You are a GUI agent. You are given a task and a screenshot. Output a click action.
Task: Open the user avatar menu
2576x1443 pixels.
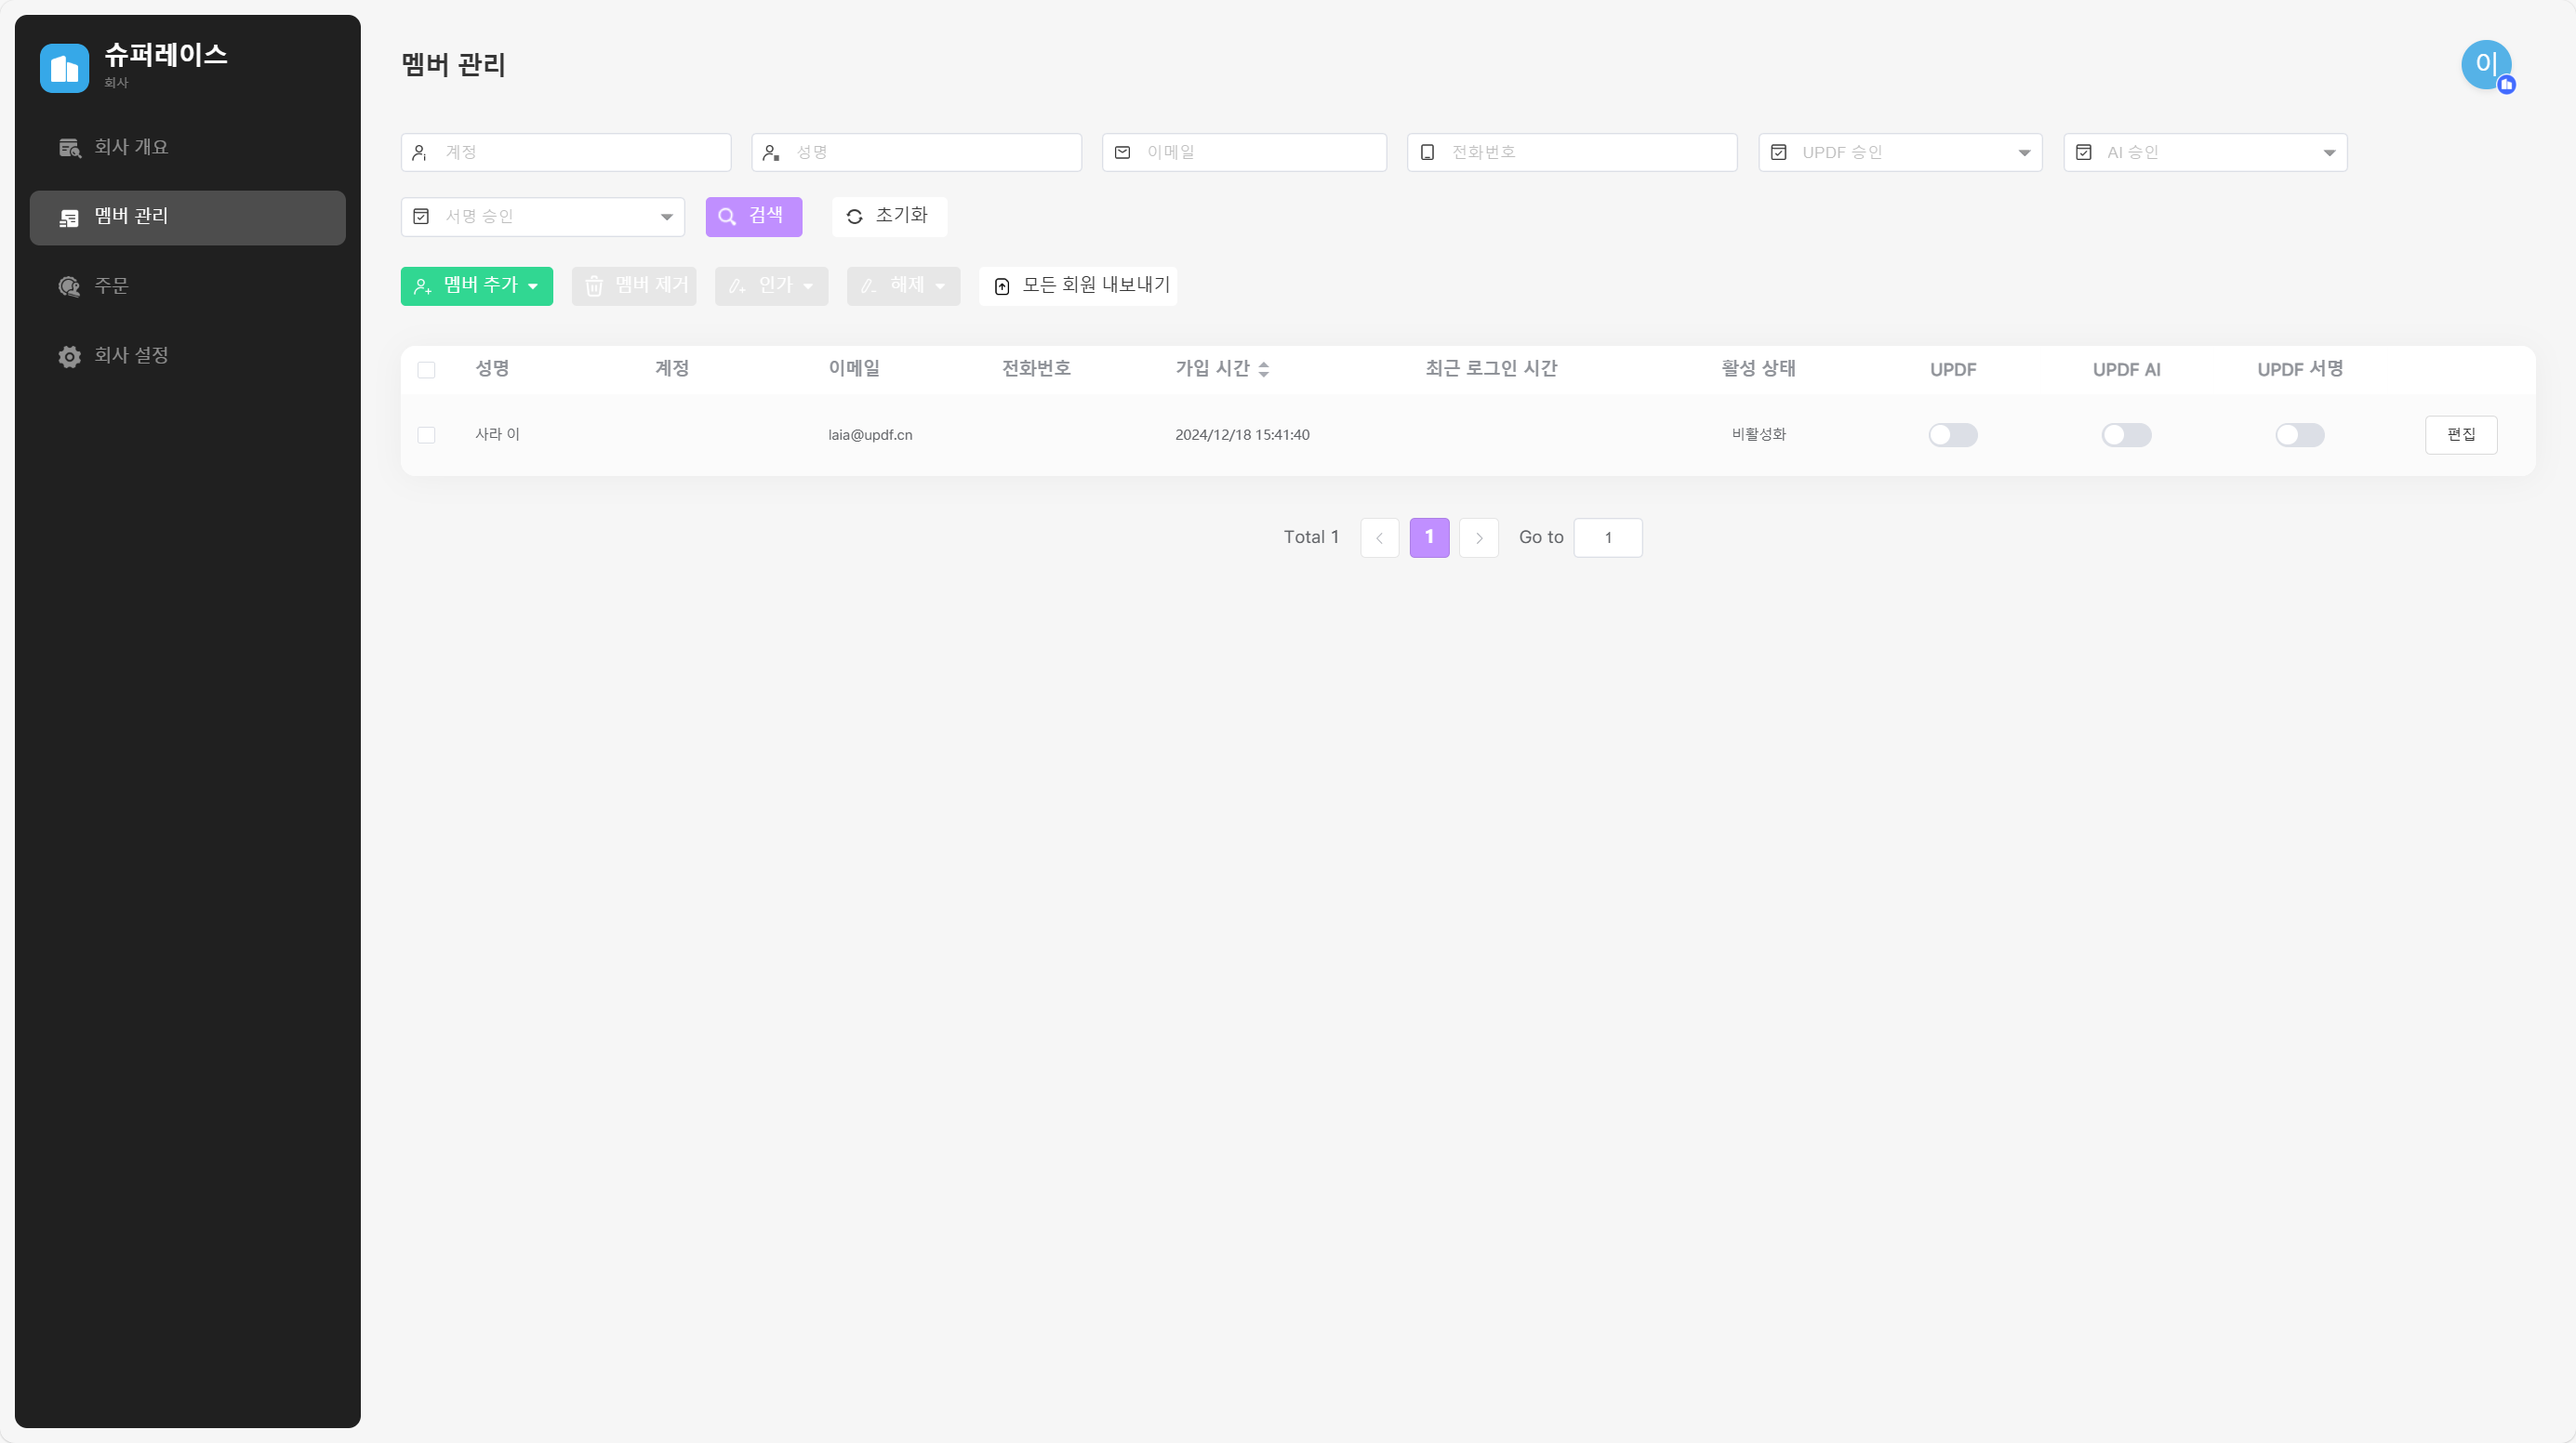2486,65
